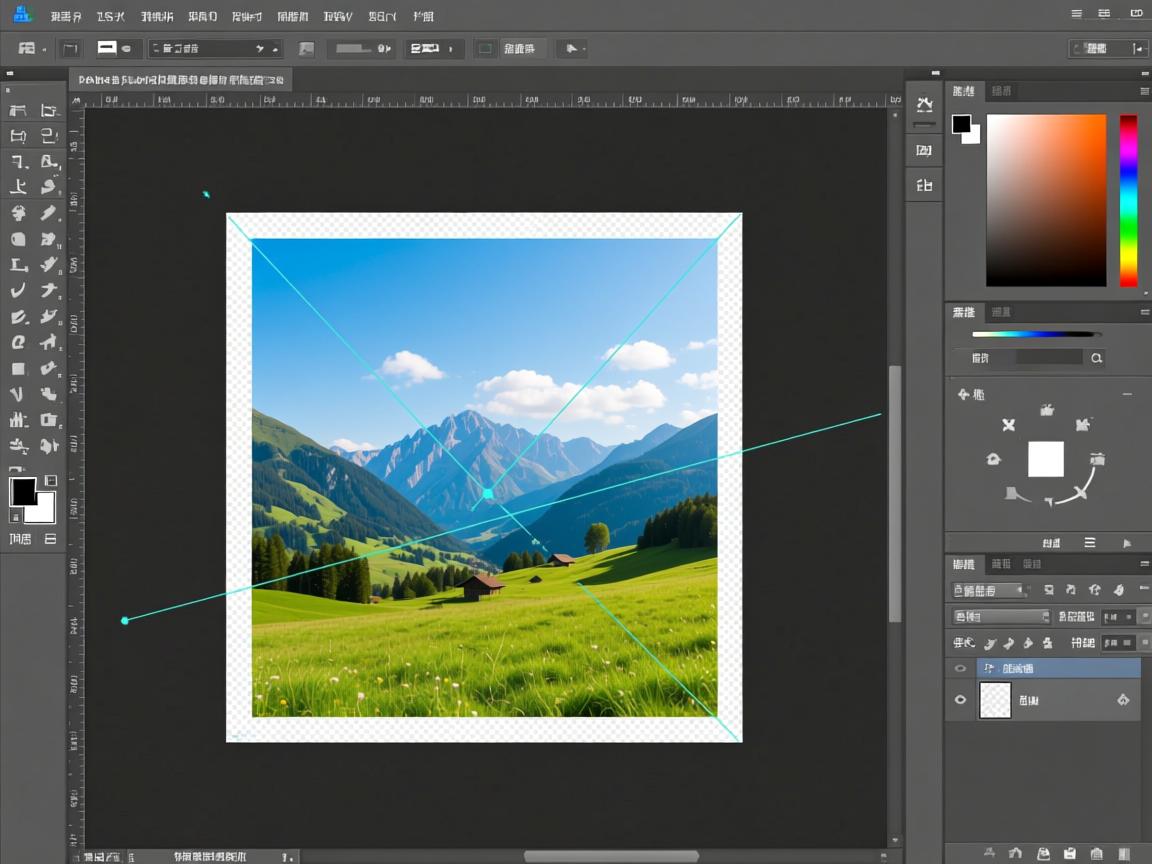Viewport: 1152px width, 864px height.
Task: Open the wide dropdown in the options bar
Action: click(x=215, y=48)
